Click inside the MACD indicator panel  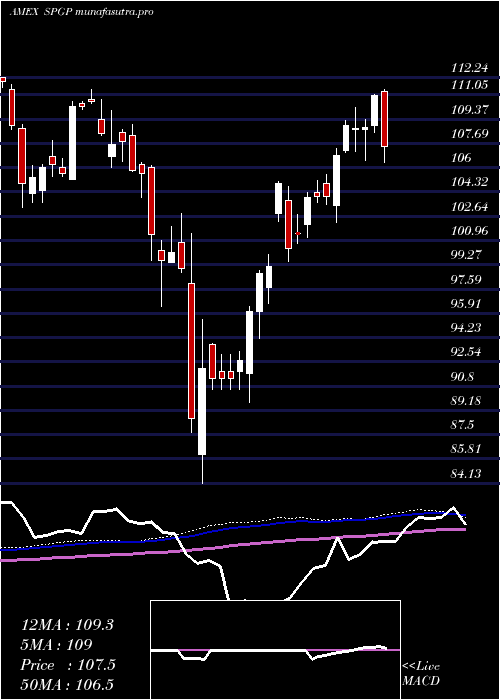[275, 650]
